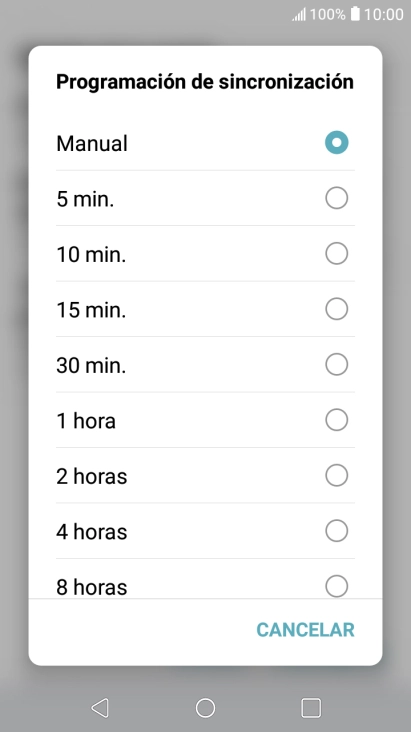Select the 4 horas radio button
This screenshot has height=732, width=411.
(x=337, y=531)
